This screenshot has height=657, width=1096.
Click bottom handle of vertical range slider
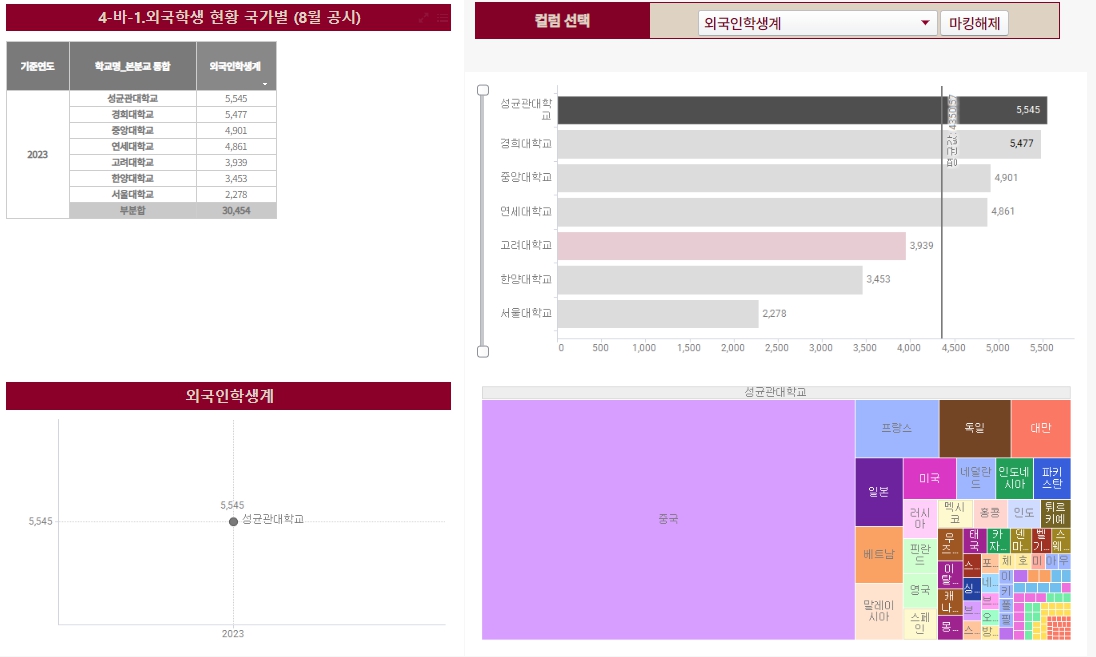pos(483,351)
